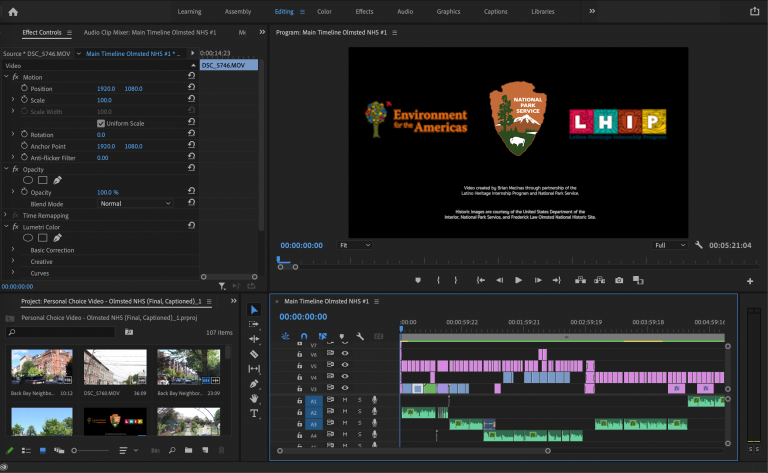Click the Extract button in Program Monitor

pos(600,280)
